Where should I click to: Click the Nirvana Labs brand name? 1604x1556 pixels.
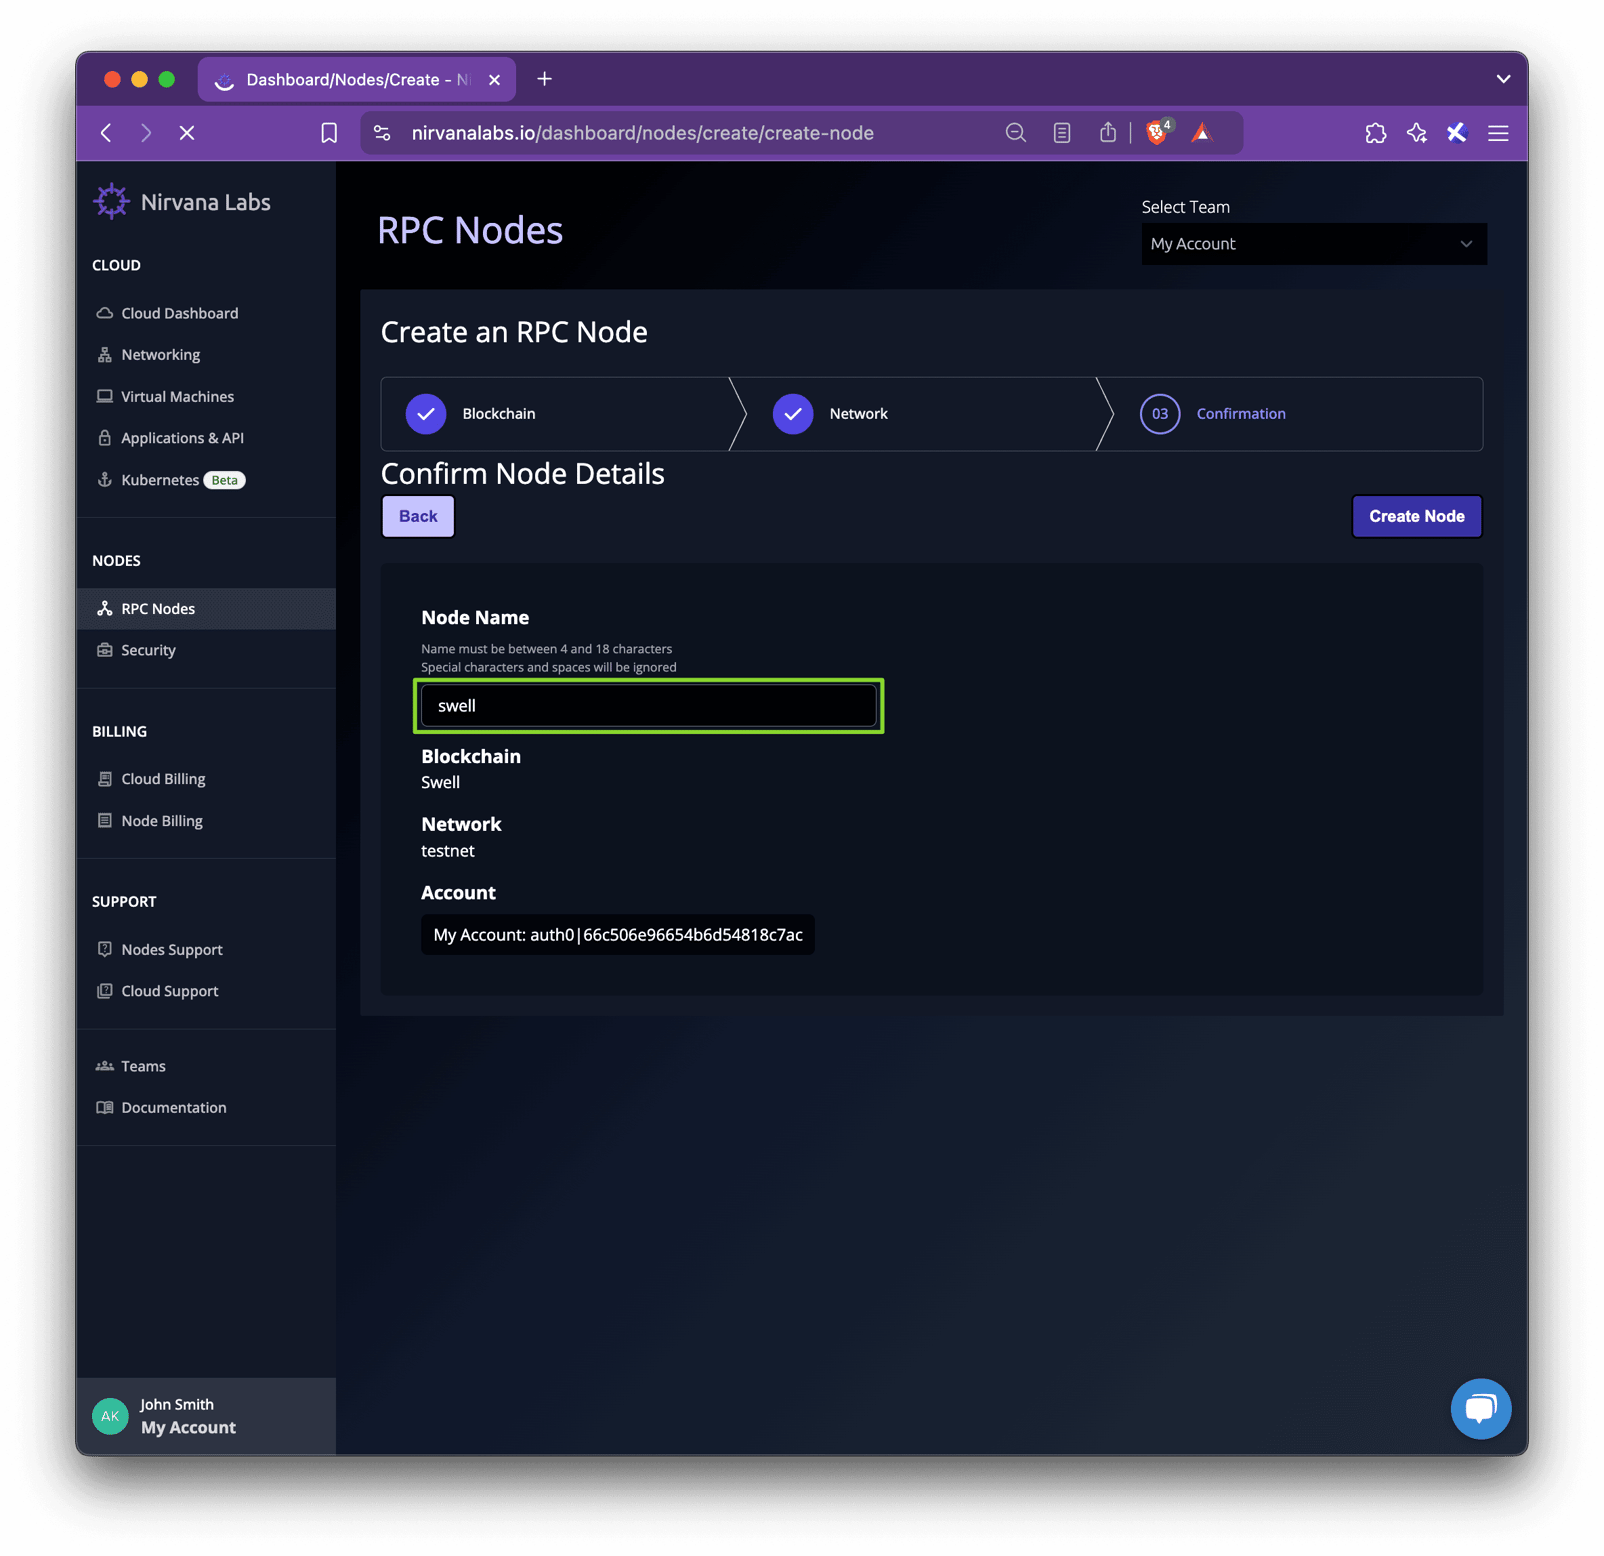coord(206,202)
